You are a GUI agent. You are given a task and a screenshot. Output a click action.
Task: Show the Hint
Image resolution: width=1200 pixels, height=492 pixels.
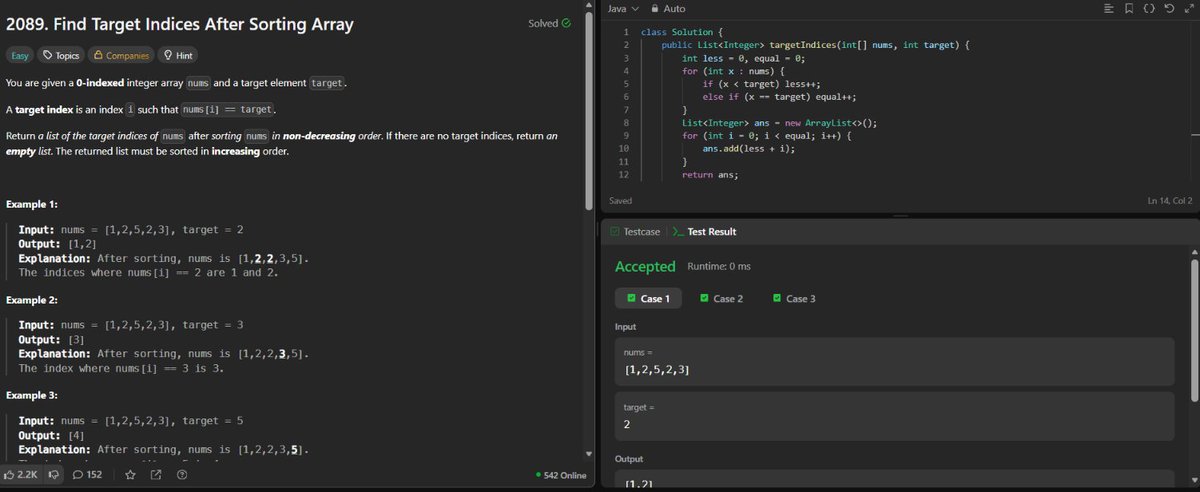tap(178, 56)
